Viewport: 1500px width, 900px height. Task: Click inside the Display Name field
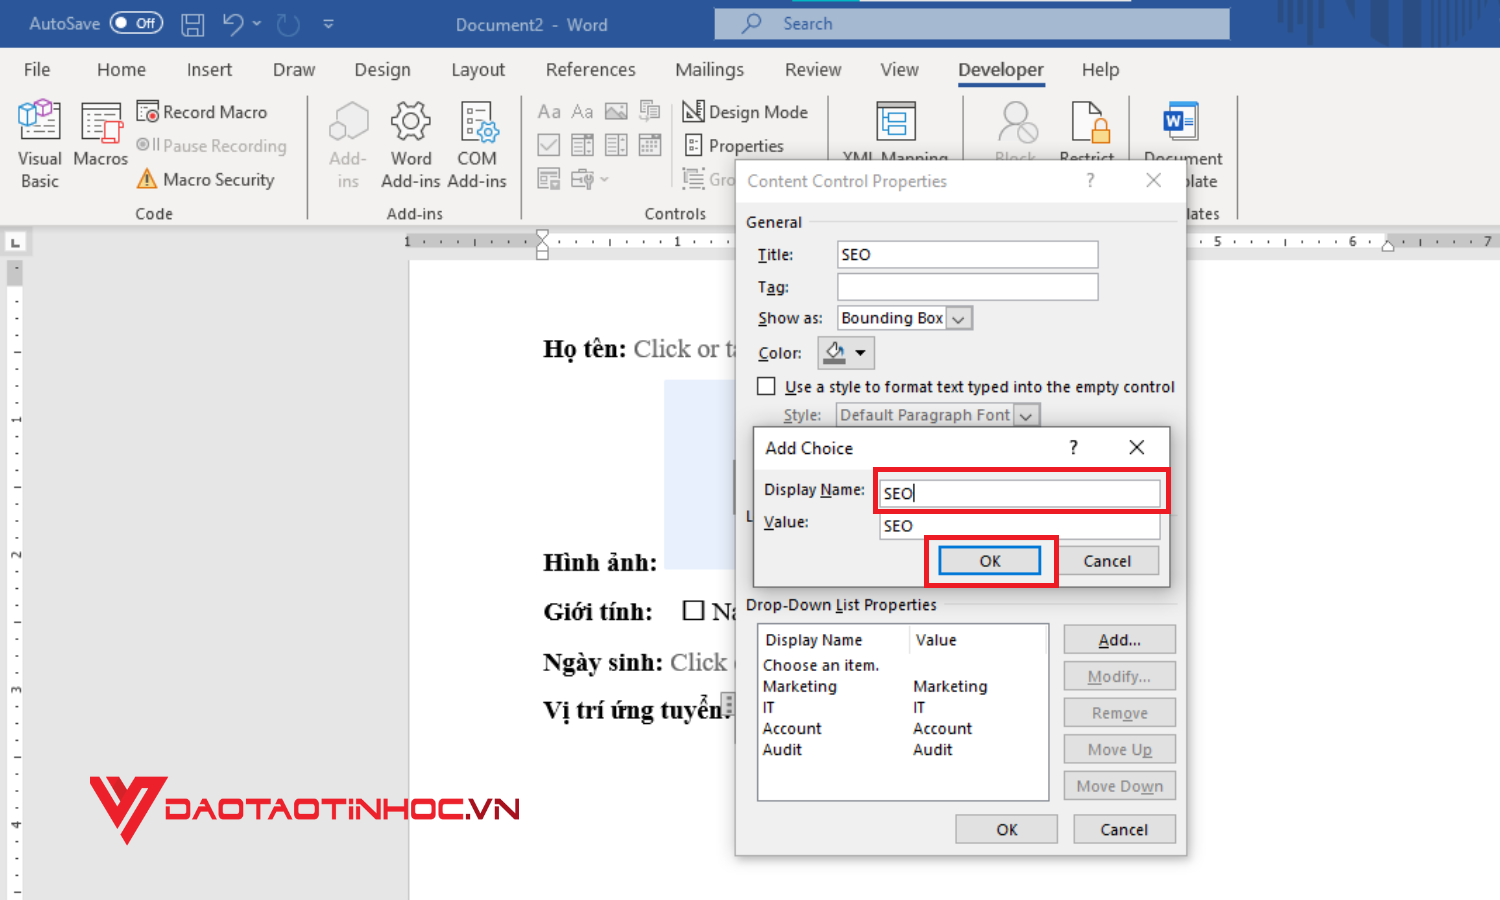coord(1020,492)
